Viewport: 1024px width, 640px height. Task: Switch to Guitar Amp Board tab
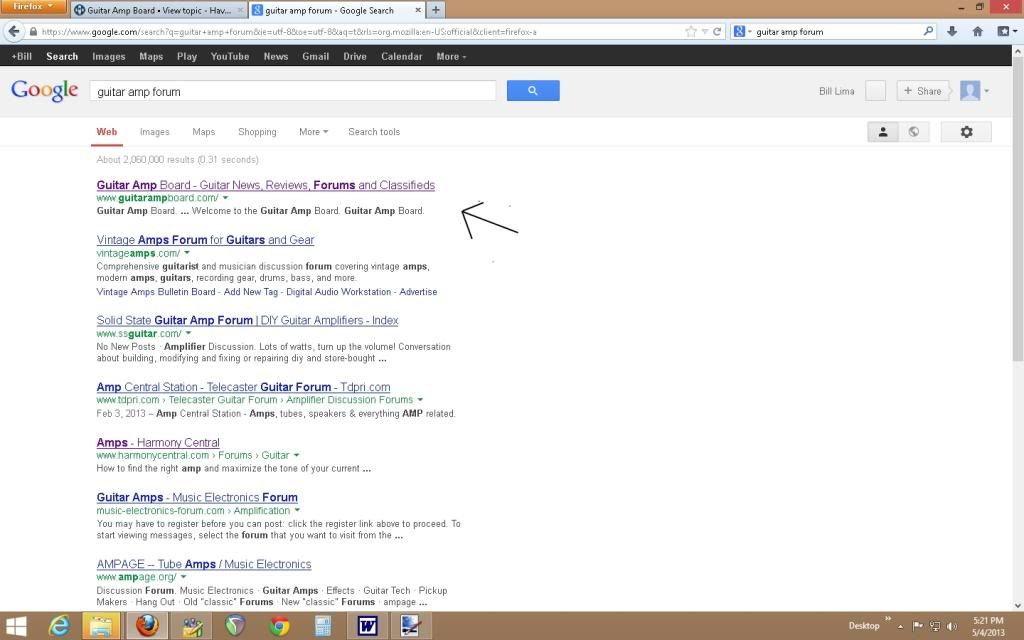157,10
